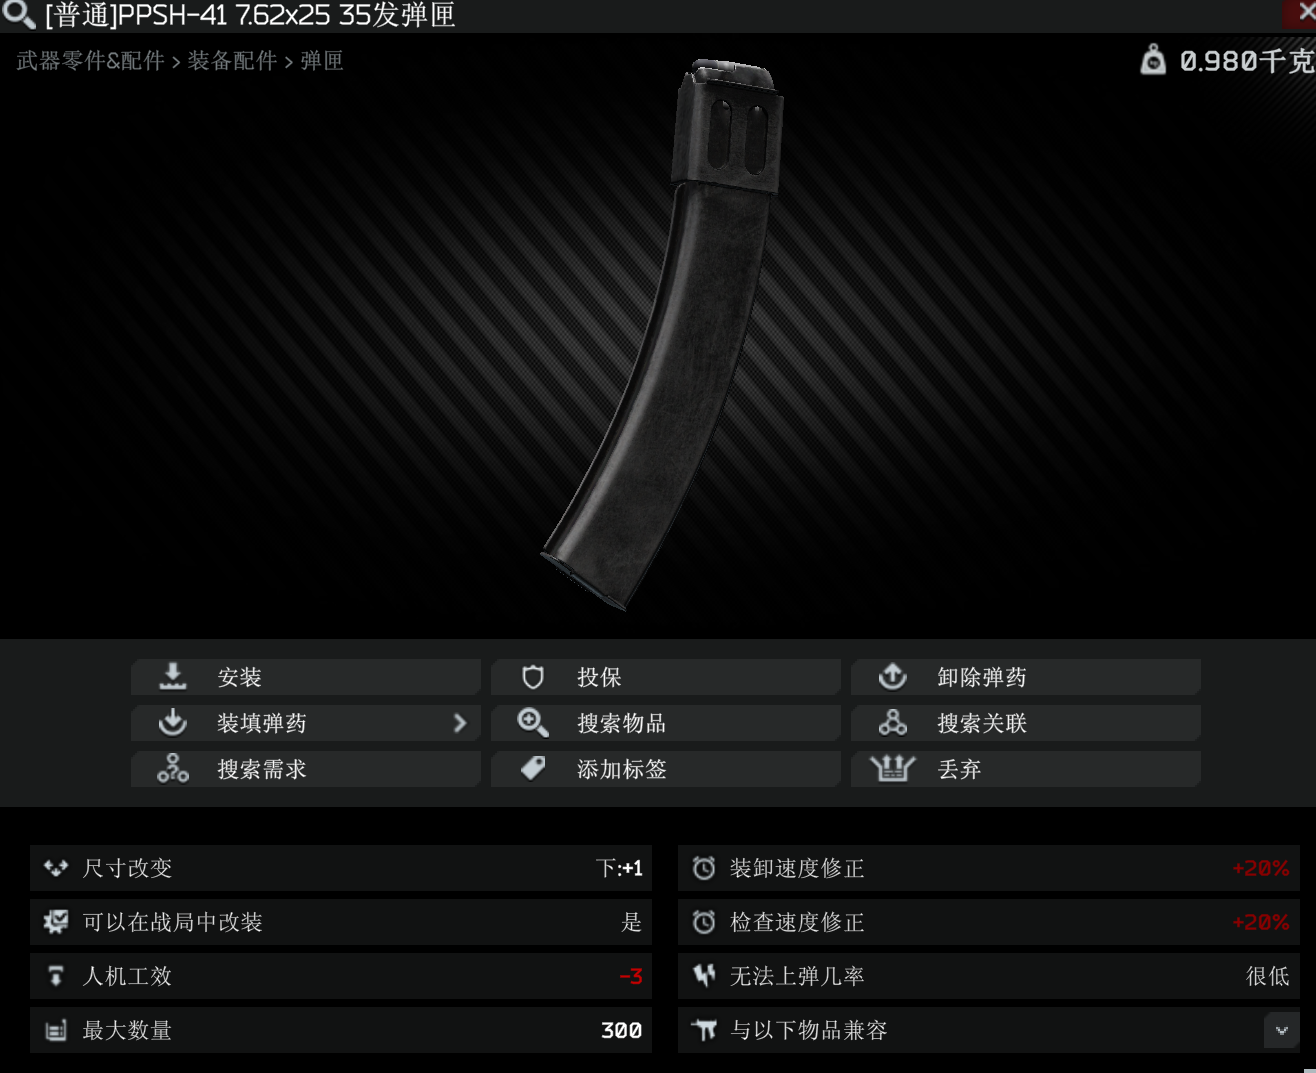Screen dimensions: 1316x1073
Task: Click the magnifier icon for 搜索物品
Action: point(533,722)
